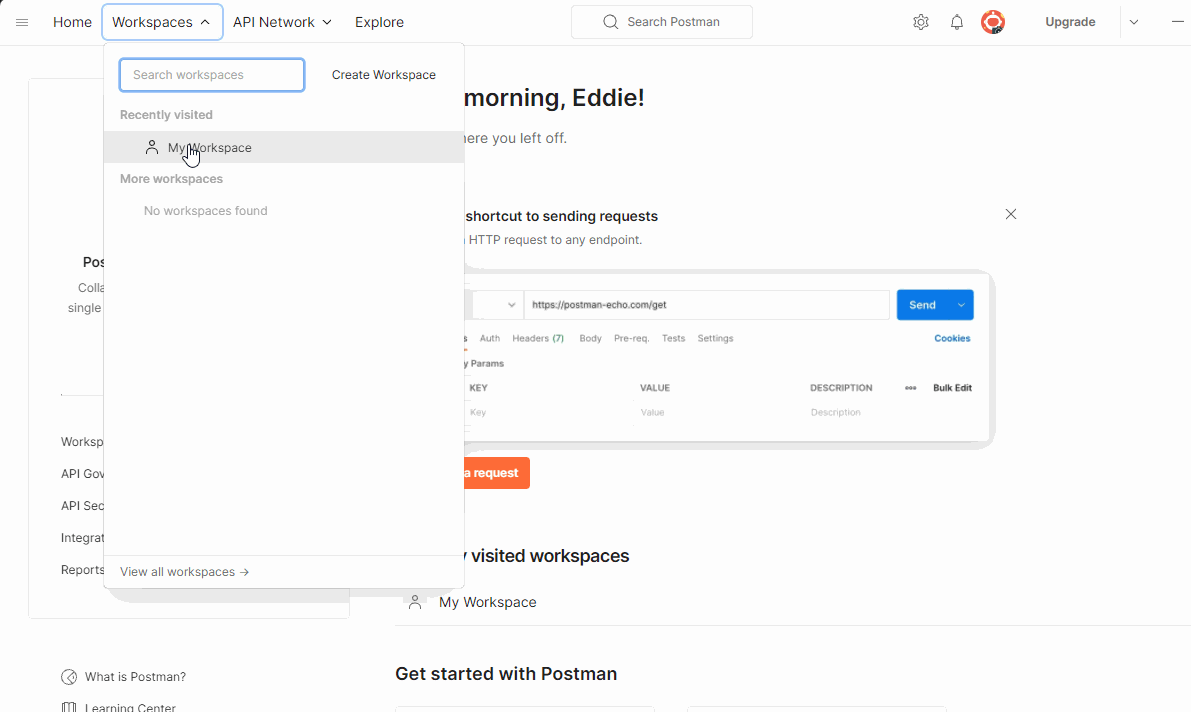
Task: Open the HTTP method dropdown chevron
Action: pos(511,305)
